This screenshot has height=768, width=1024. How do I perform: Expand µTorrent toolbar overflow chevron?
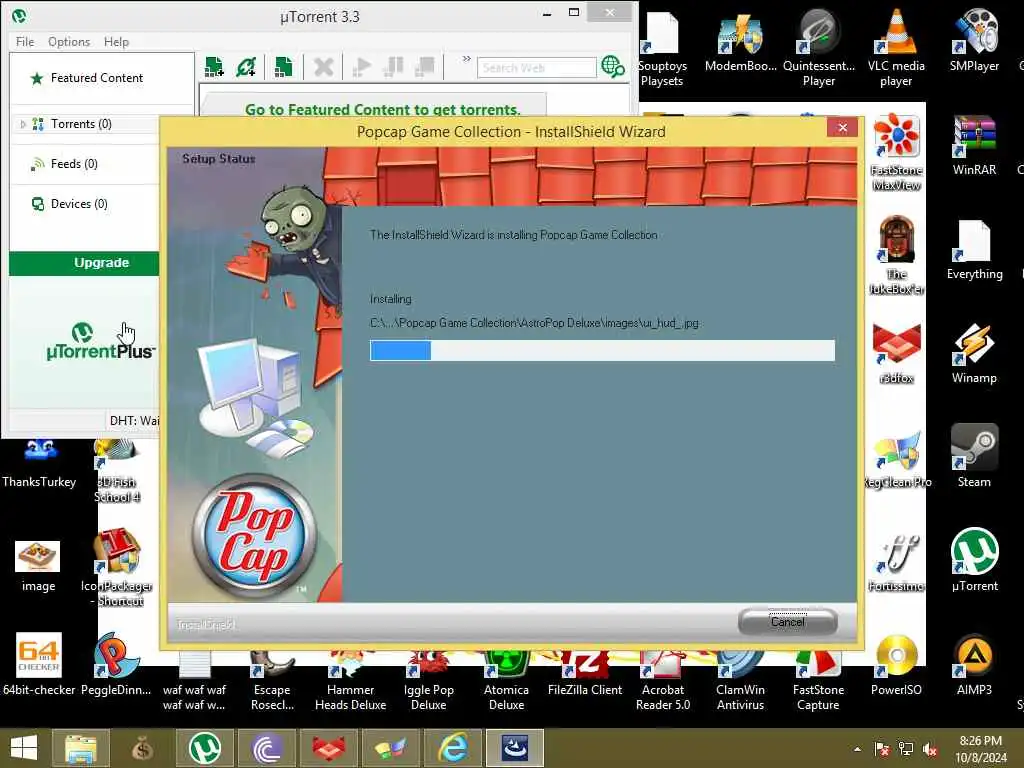click(x=466, y=59)
